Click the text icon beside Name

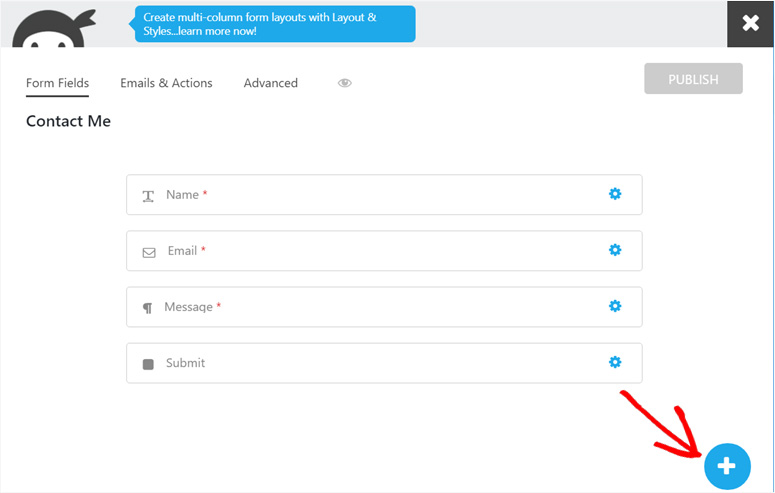point(148,196)
